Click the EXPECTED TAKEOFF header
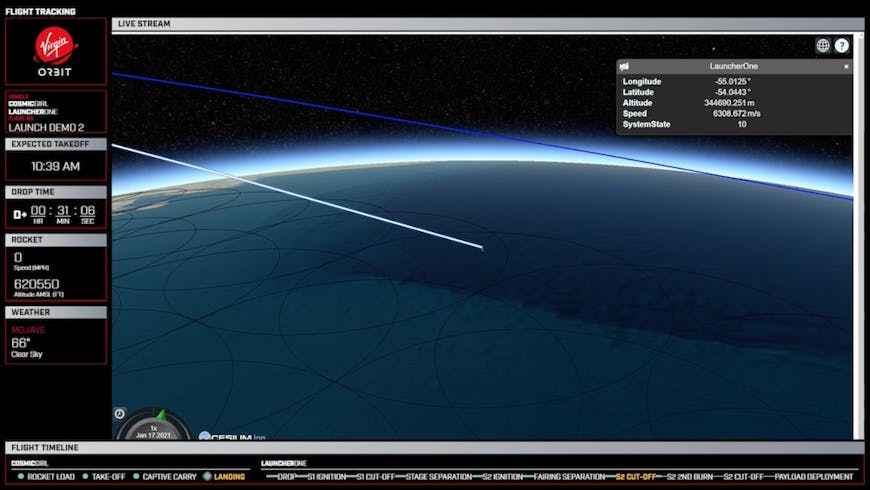This screenshot has width=870, height=490. point(55,144)
